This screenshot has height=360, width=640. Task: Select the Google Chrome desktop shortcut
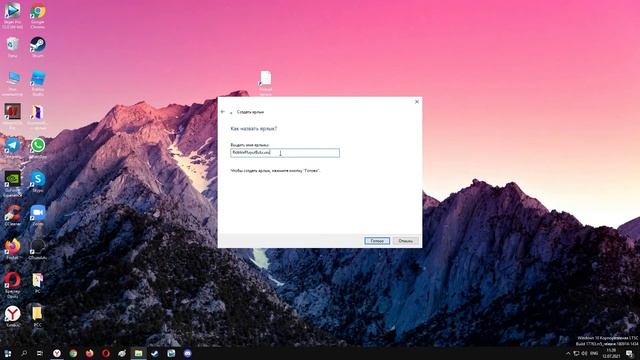38,16
